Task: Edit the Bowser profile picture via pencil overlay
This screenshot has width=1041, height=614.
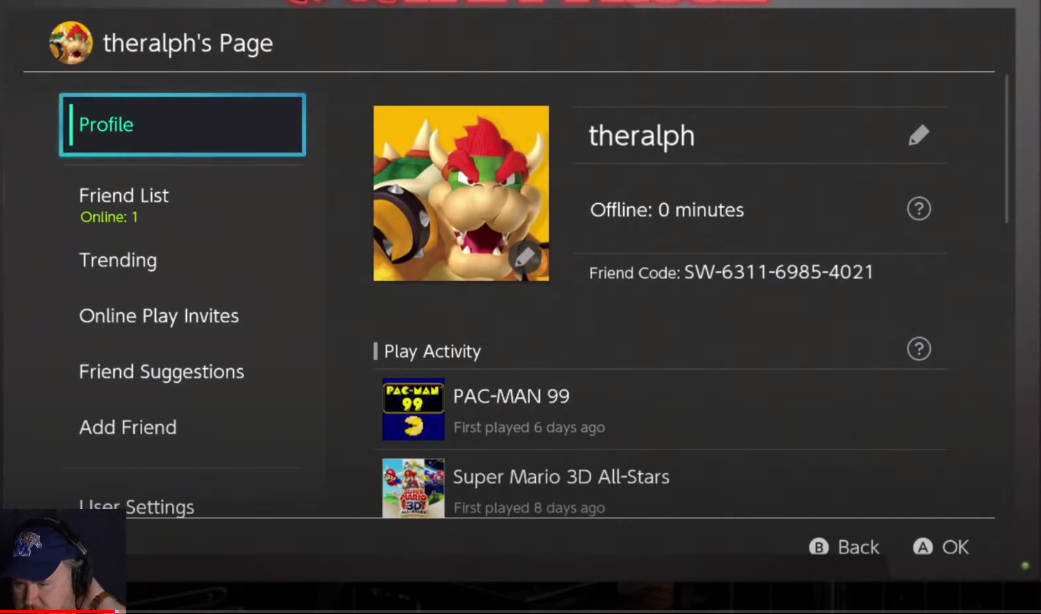Action: [525, 257]
